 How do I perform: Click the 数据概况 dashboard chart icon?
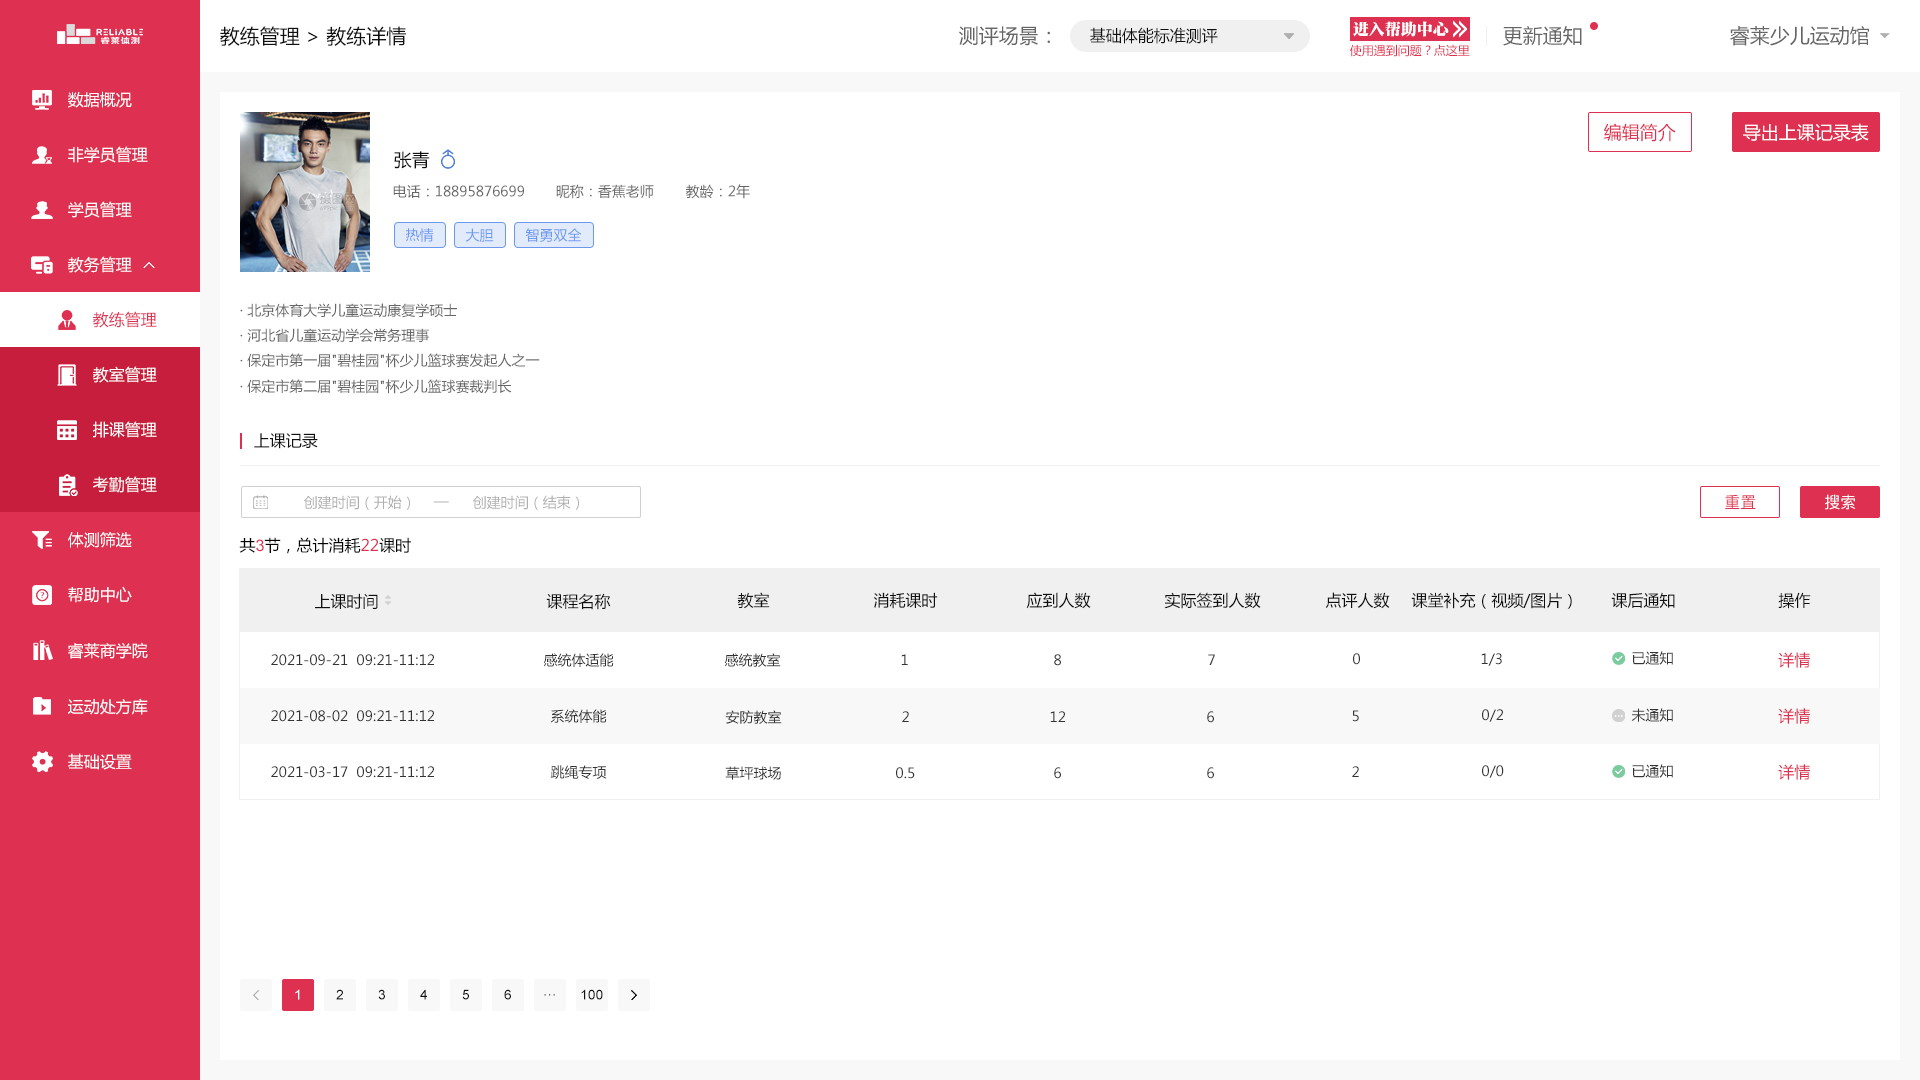point(42,100)
